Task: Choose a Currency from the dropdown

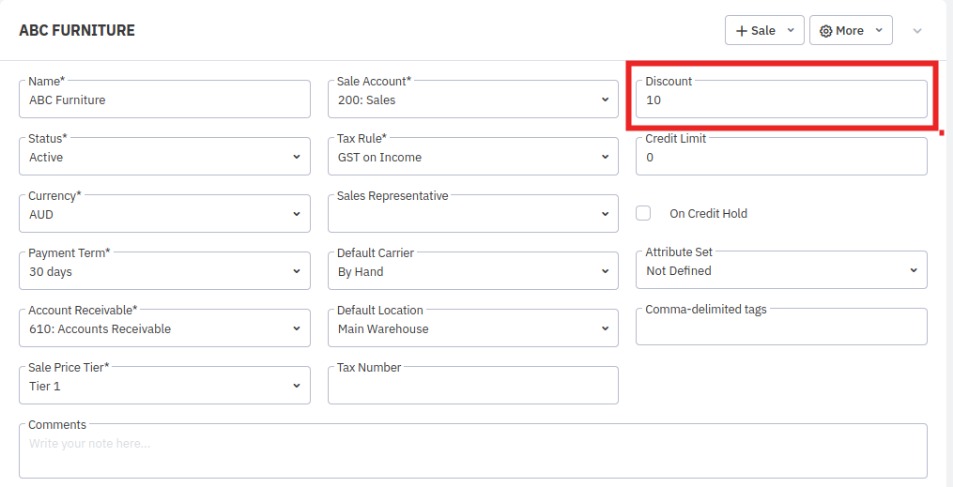Action: [164, 214]
